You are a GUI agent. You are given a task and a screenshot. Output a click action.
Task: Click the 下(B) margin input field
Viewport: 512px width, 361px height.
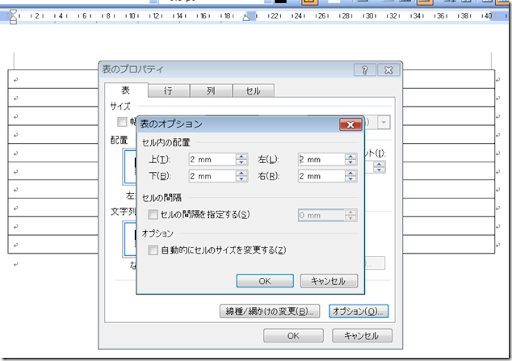point(212,176)
